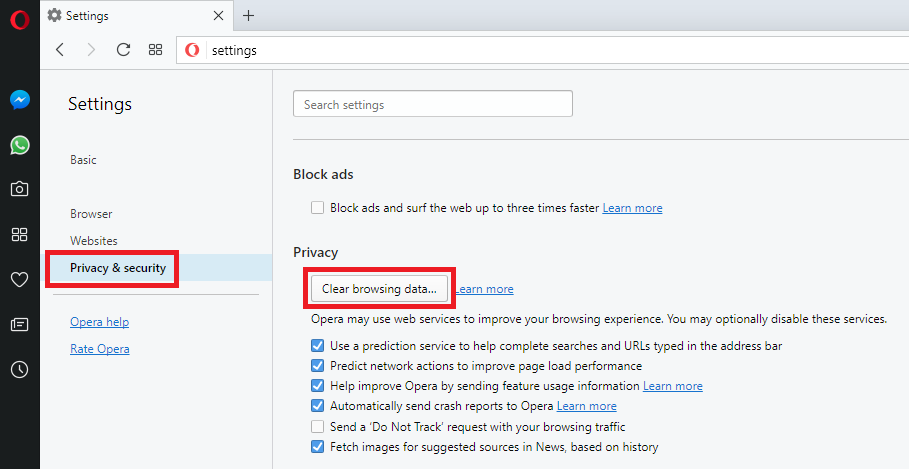The height and width of the screenshot is (469, 909).
Task: Toggle the Do Not Track request checkbox
Action: (x=317, y=427)
